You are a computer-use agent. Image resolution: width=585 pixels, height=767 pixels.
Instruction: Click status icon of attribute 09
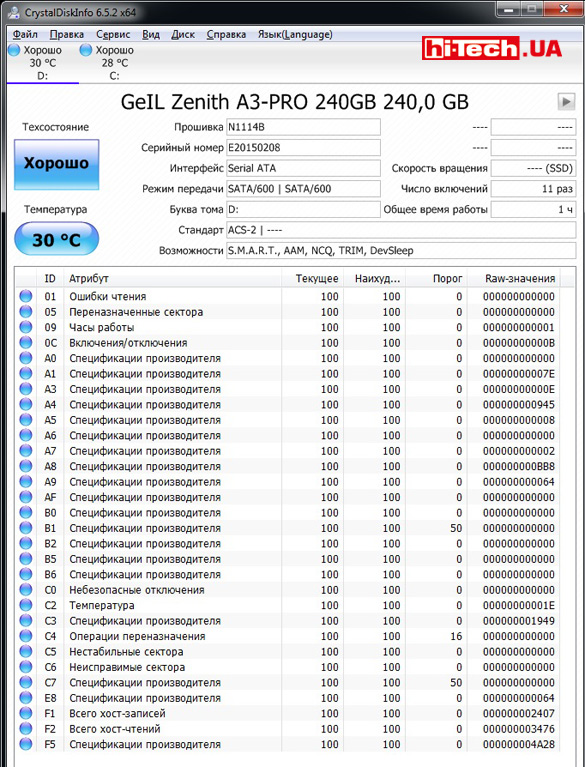point(26,327)
